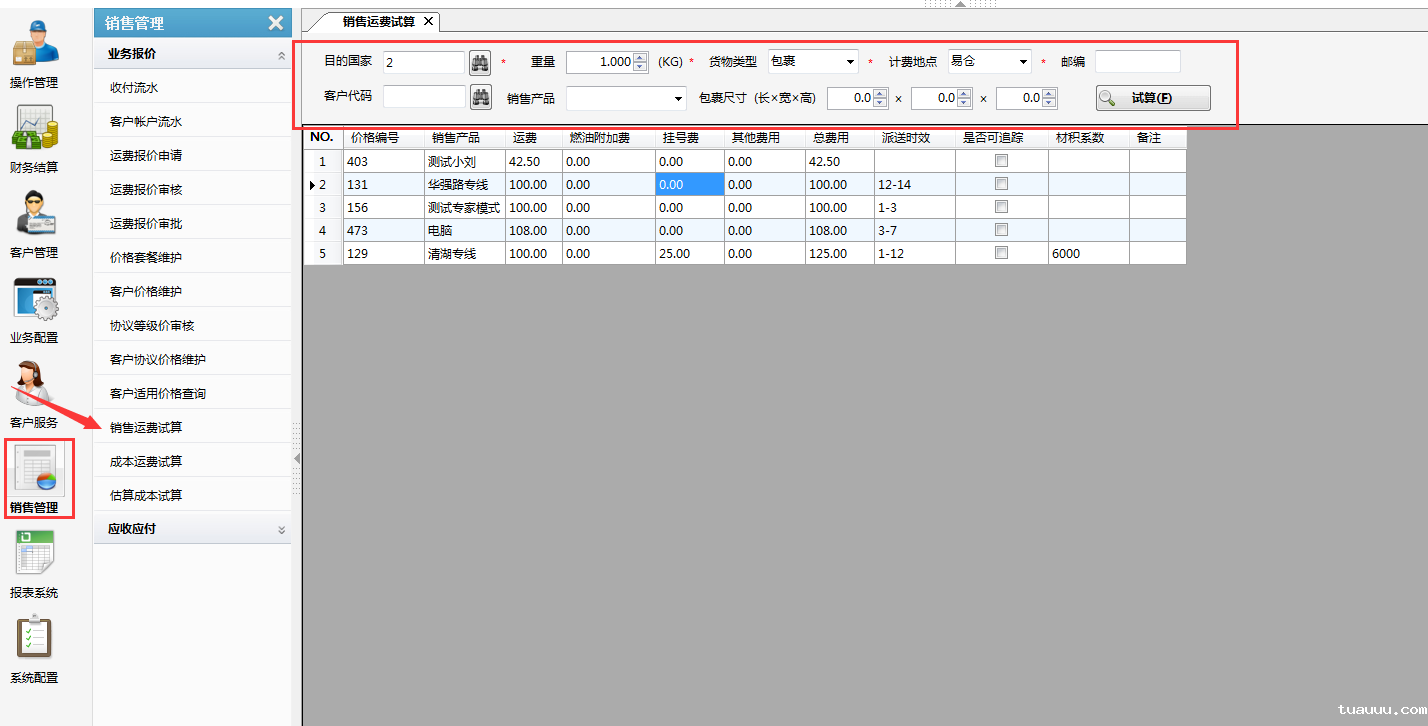Select 运费报价申请 menu item
This screenshot has width=1428, height=726.
point(146,156)
